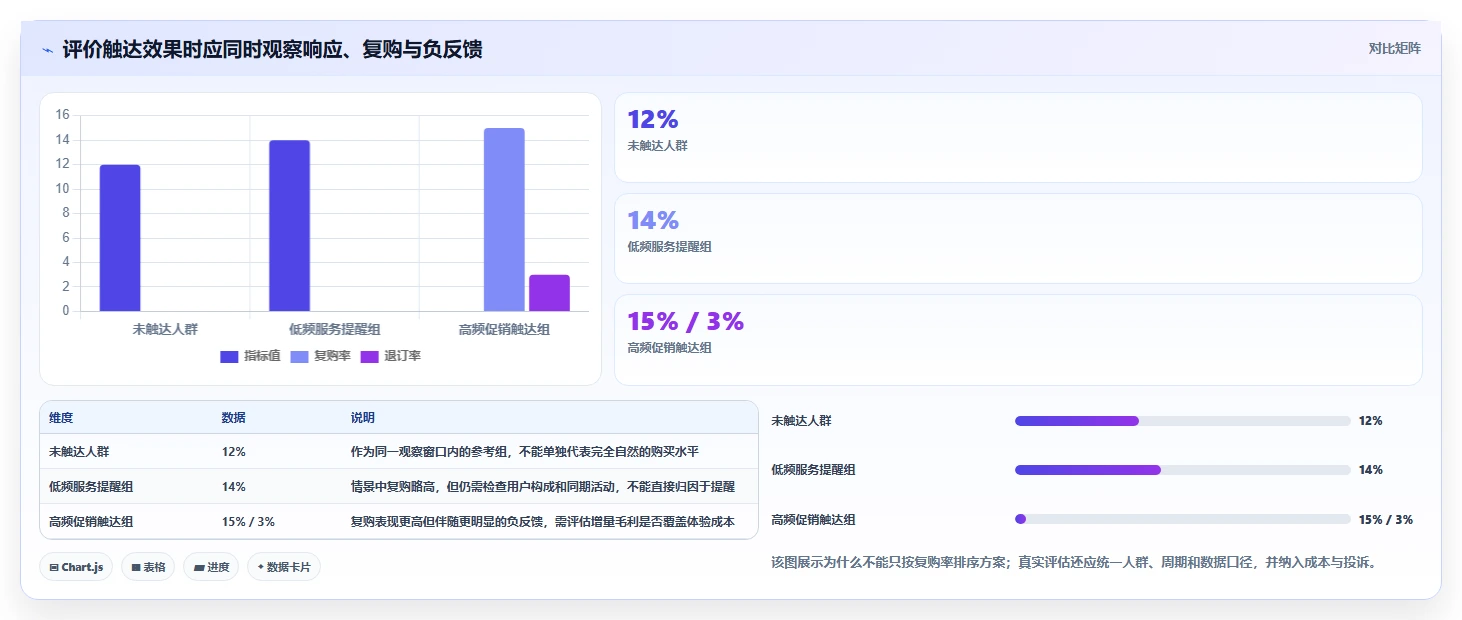Viewport: 1462px width, 620px height.
Task: Click the purple 退订率 bar in chart
Action: (x=549, y=293)
